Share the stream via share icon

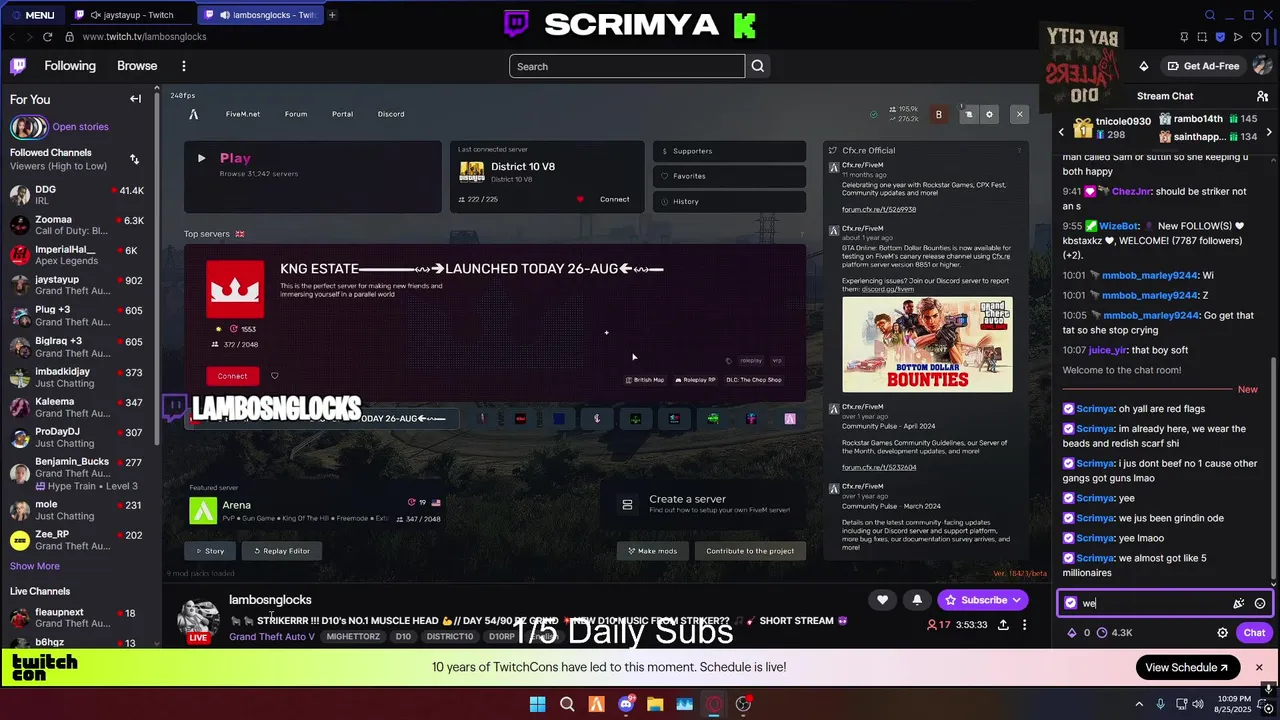pos(1003,625)
